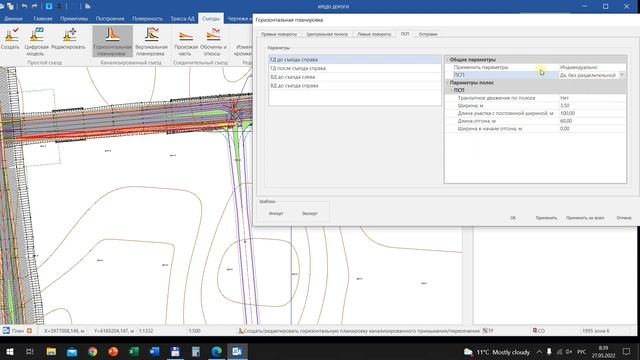Open the Трасса АД ribbon tab
Image resolution: width=640 pixels, height=360 pixels.
point(182,18)
